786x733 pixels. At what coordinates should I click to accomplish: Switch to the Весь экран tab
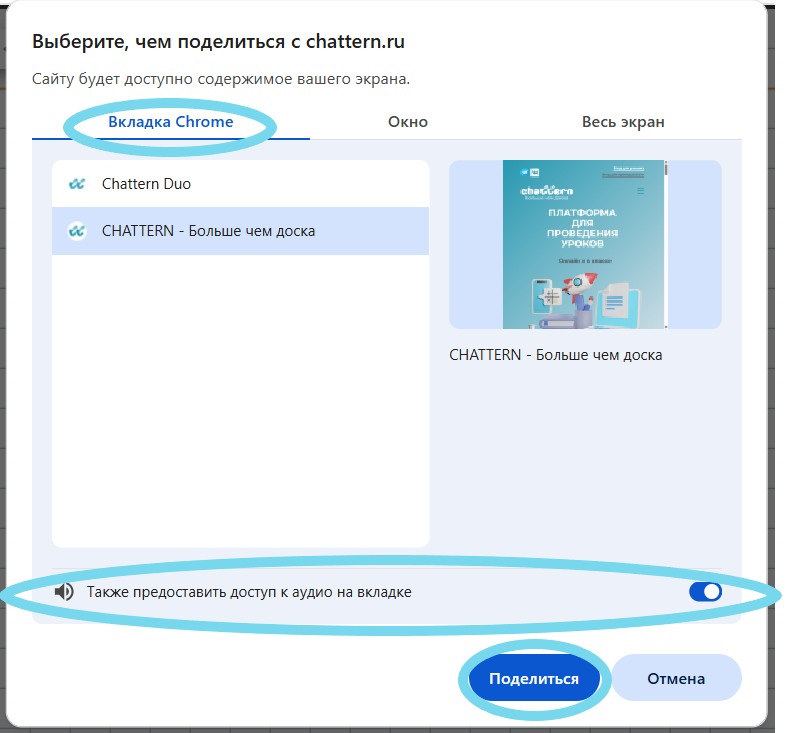click(623, 122)
